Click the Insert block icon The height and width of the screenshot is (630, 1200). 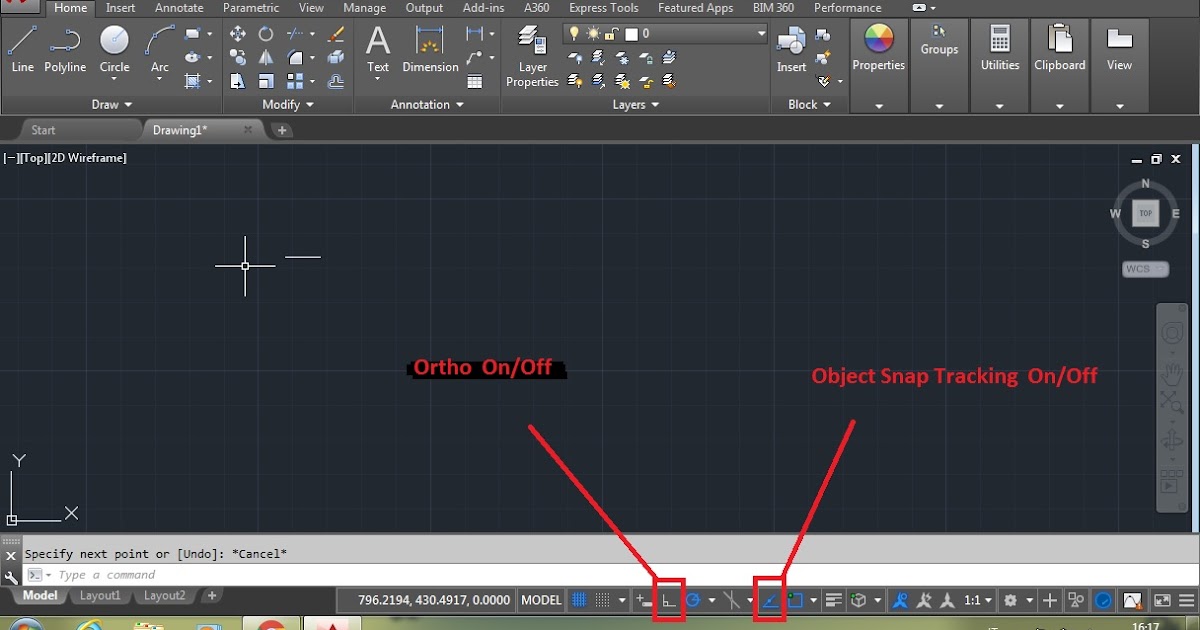point(790,45)
